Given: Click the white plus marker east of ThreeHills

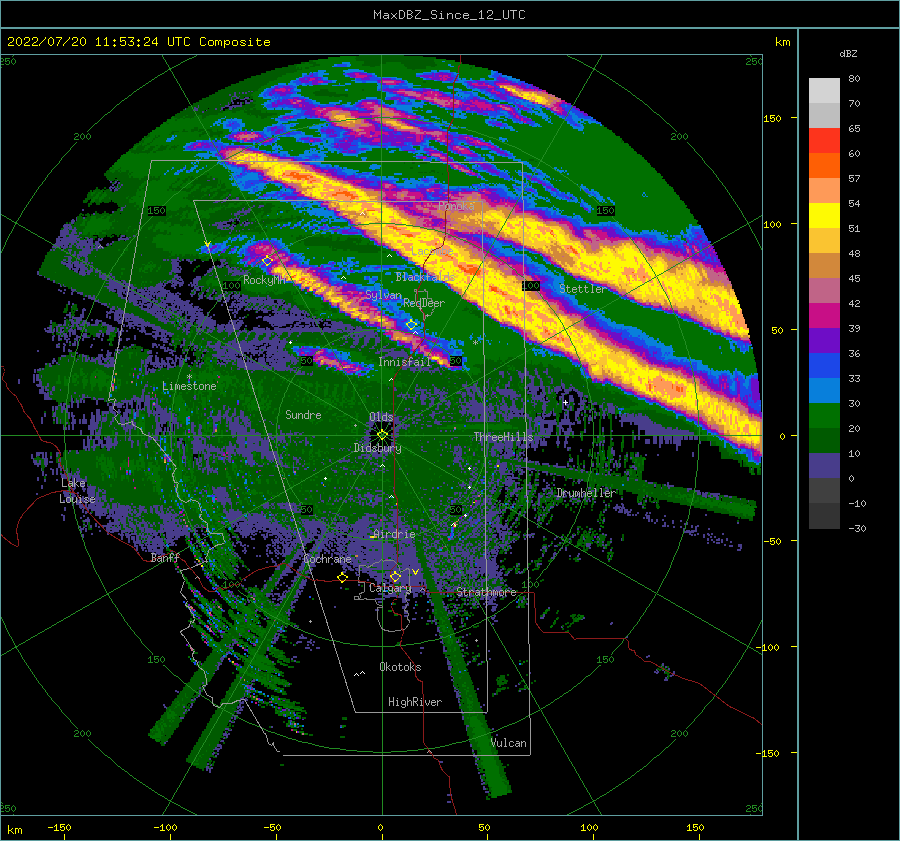Looking at the screenshot, I should pos(565,402).
